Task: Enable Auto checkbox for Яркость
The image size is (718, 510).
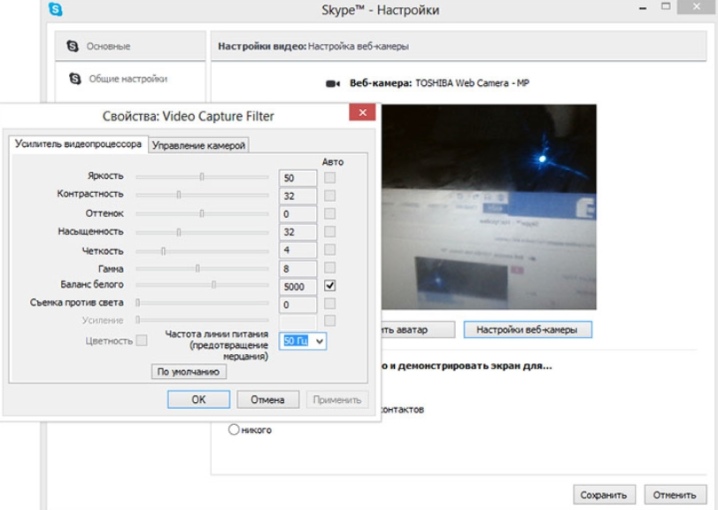Action: 330,177
